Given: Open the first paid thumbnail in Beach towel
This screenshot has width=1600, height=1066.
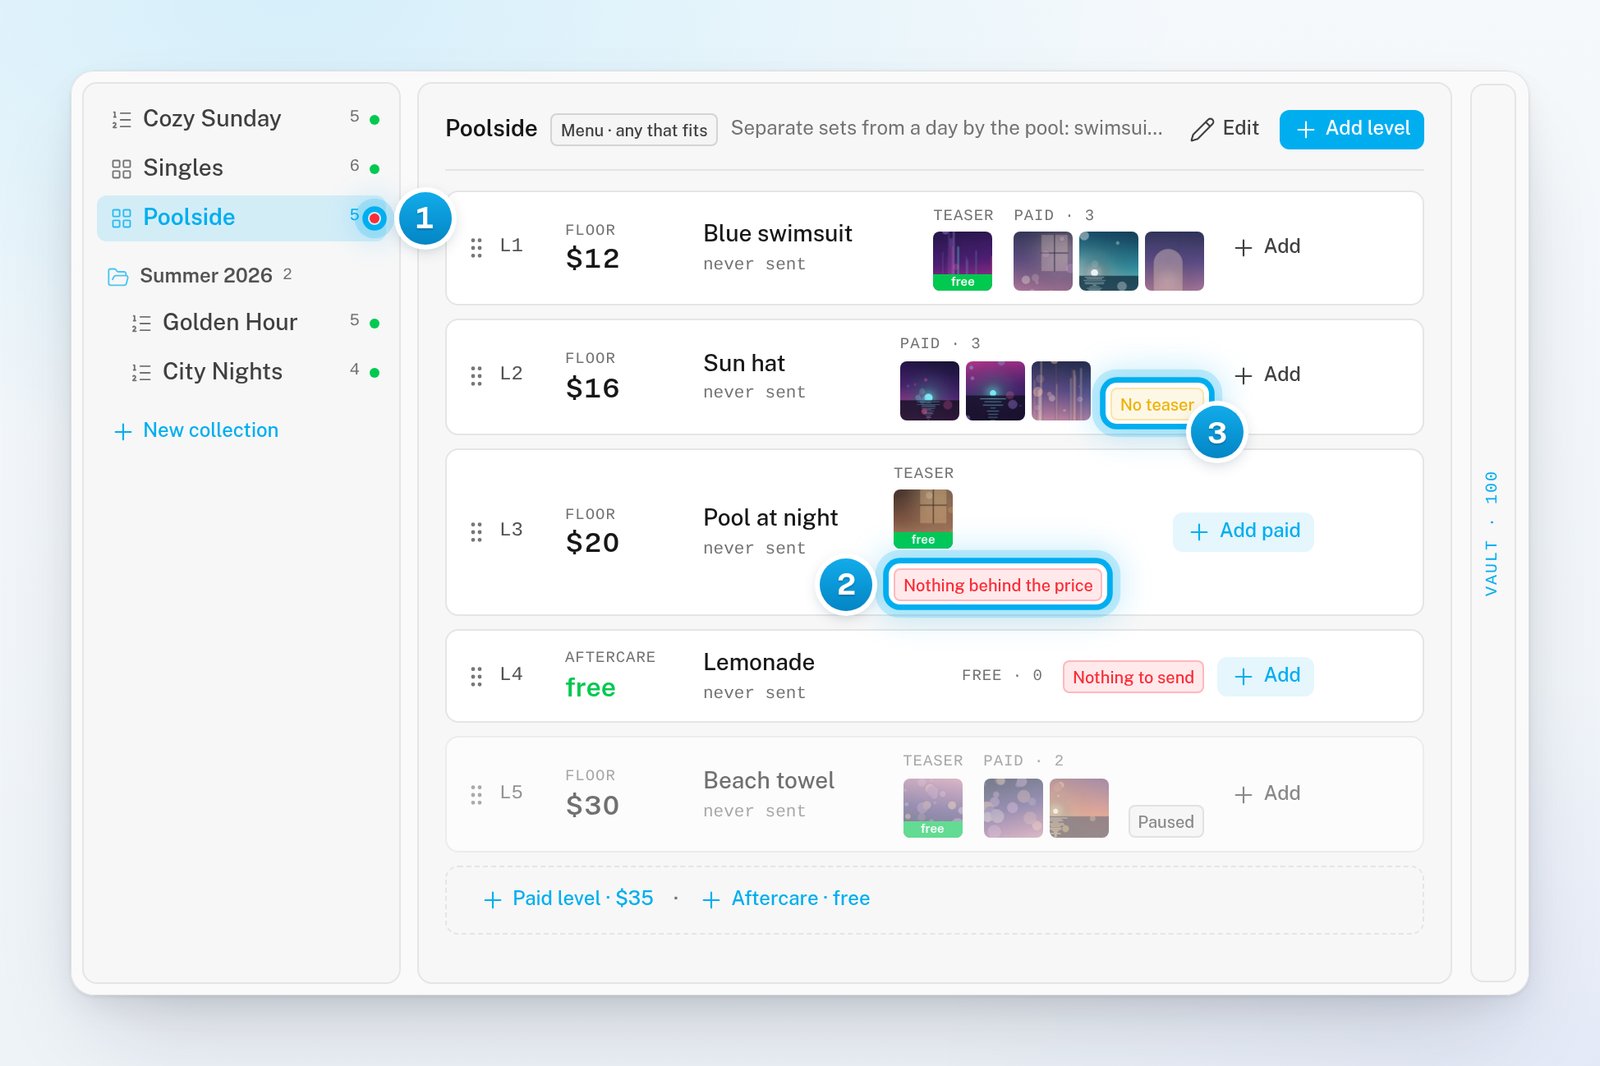Looking at the screenshot, I should pos(1013,808).
